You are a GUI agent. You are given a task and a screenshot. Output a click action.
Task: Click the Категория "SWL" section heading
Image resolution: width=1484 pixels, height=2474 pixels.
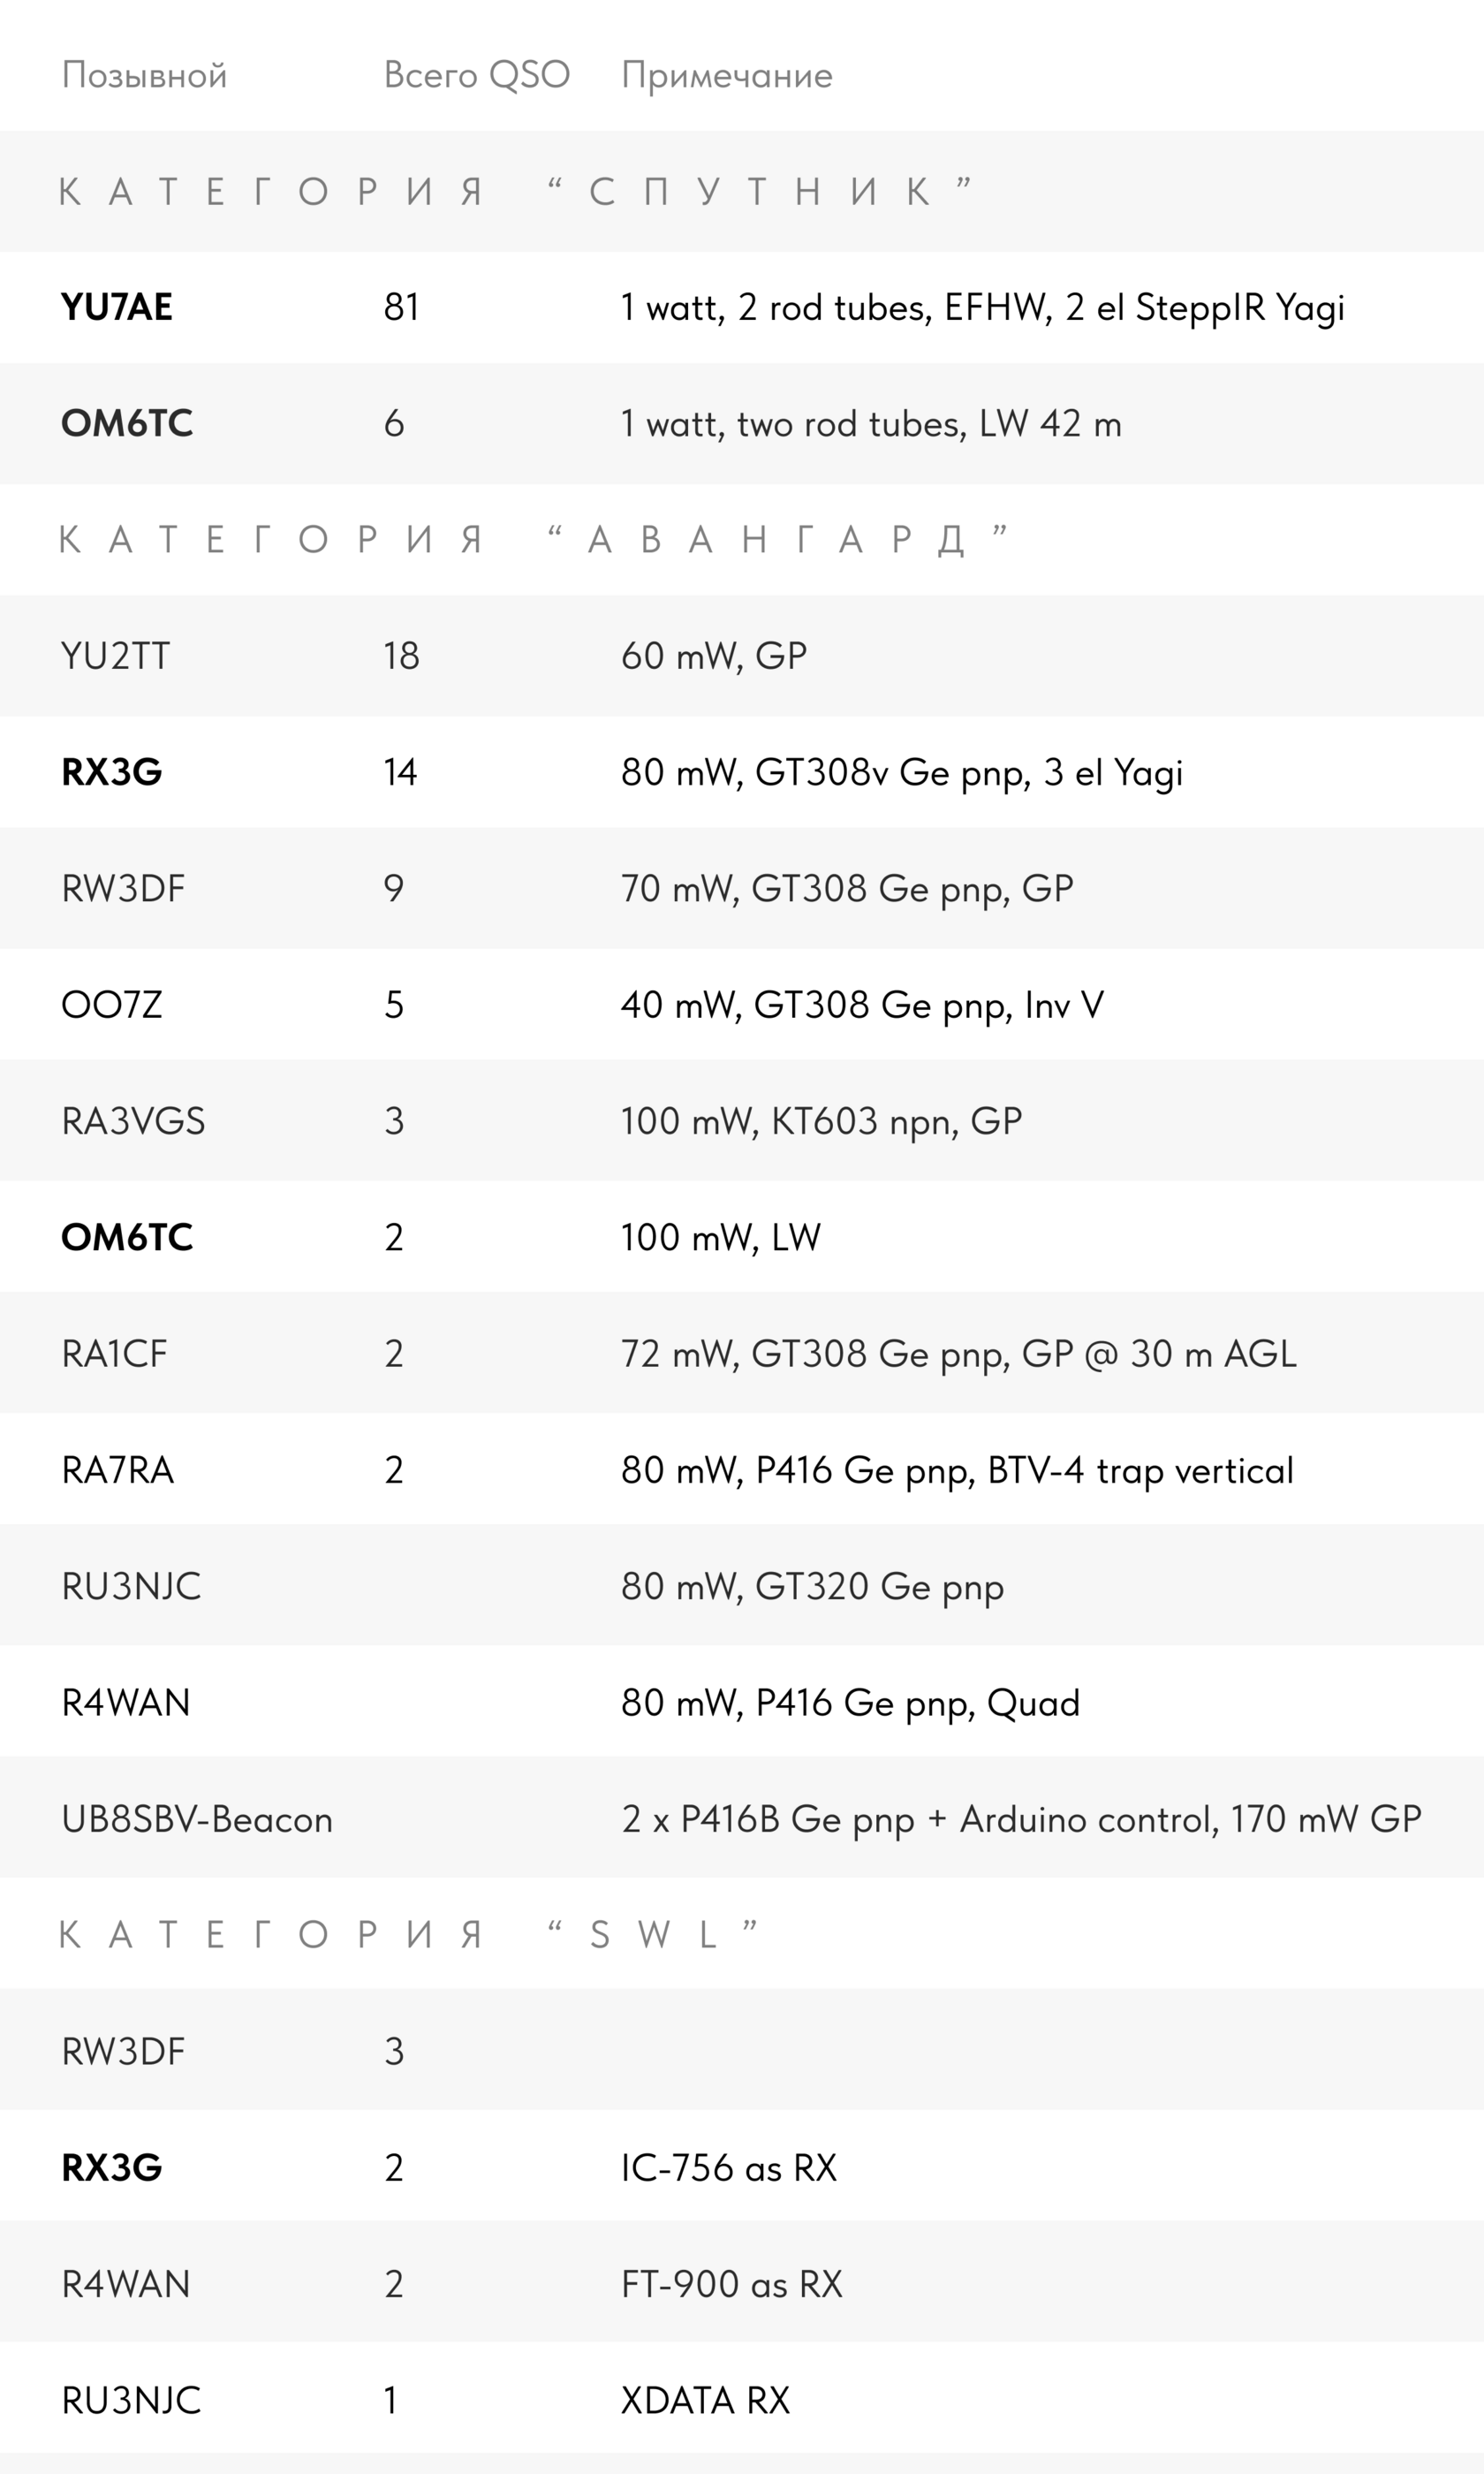pos(409,1935)
